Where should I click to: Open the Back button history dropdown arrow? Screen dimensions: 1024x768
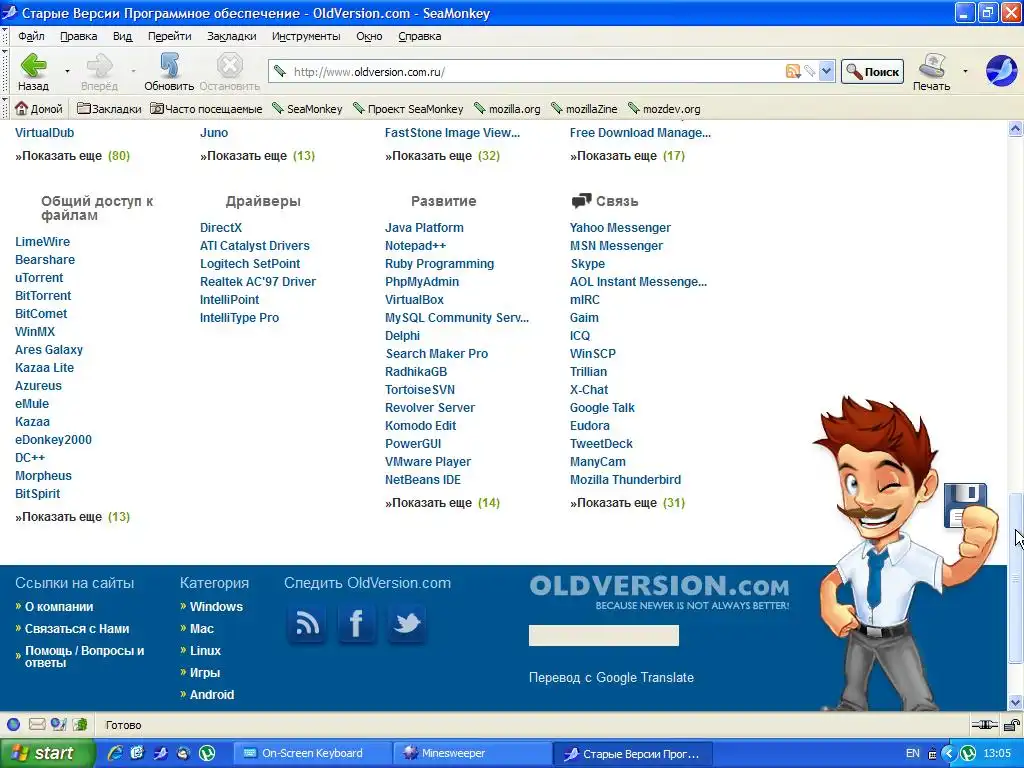[67, 71]
